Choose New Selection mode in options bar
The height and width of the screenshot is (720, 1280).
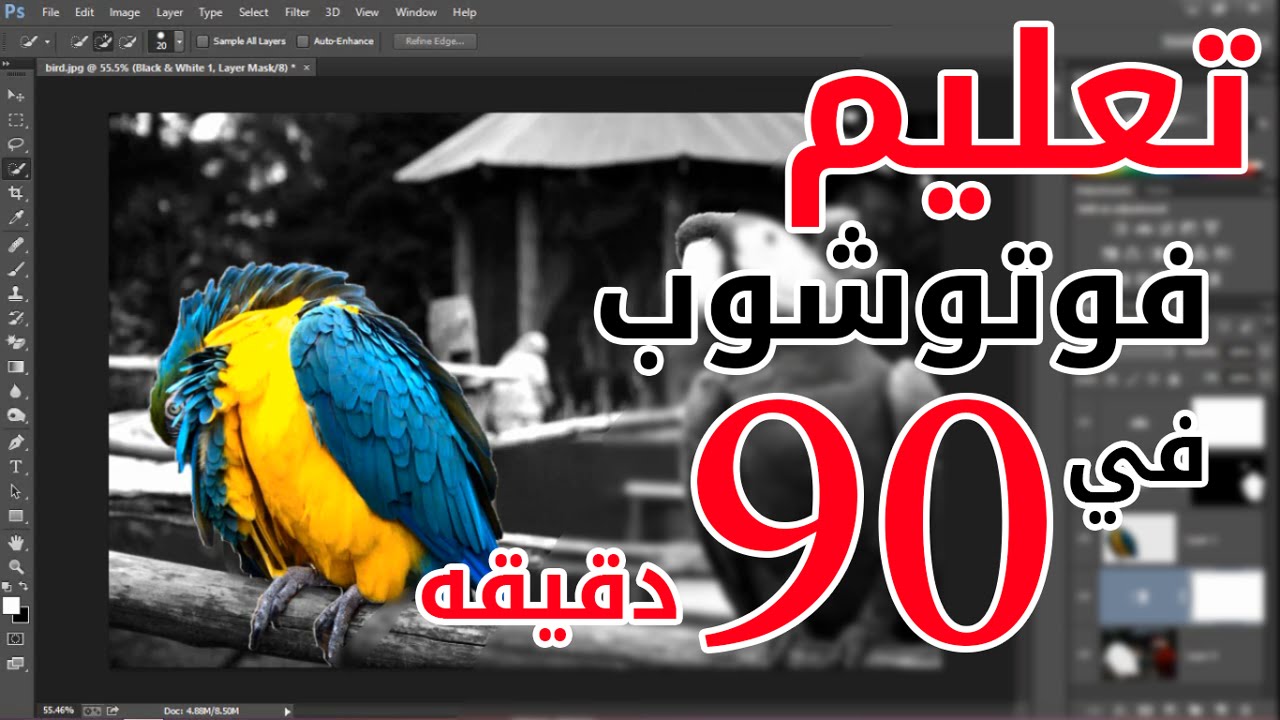(80, 42)
